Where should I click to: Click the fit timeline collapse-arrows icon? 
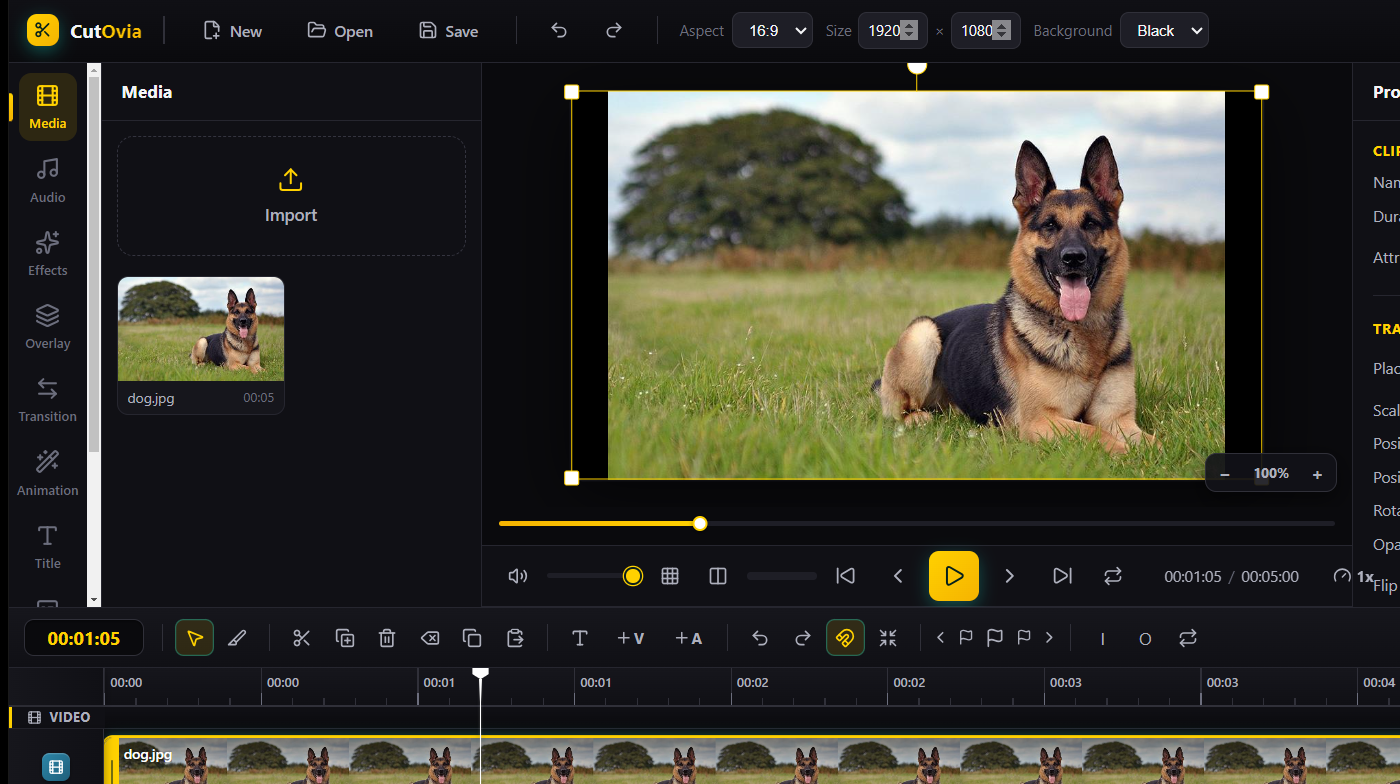pos(888,638)
